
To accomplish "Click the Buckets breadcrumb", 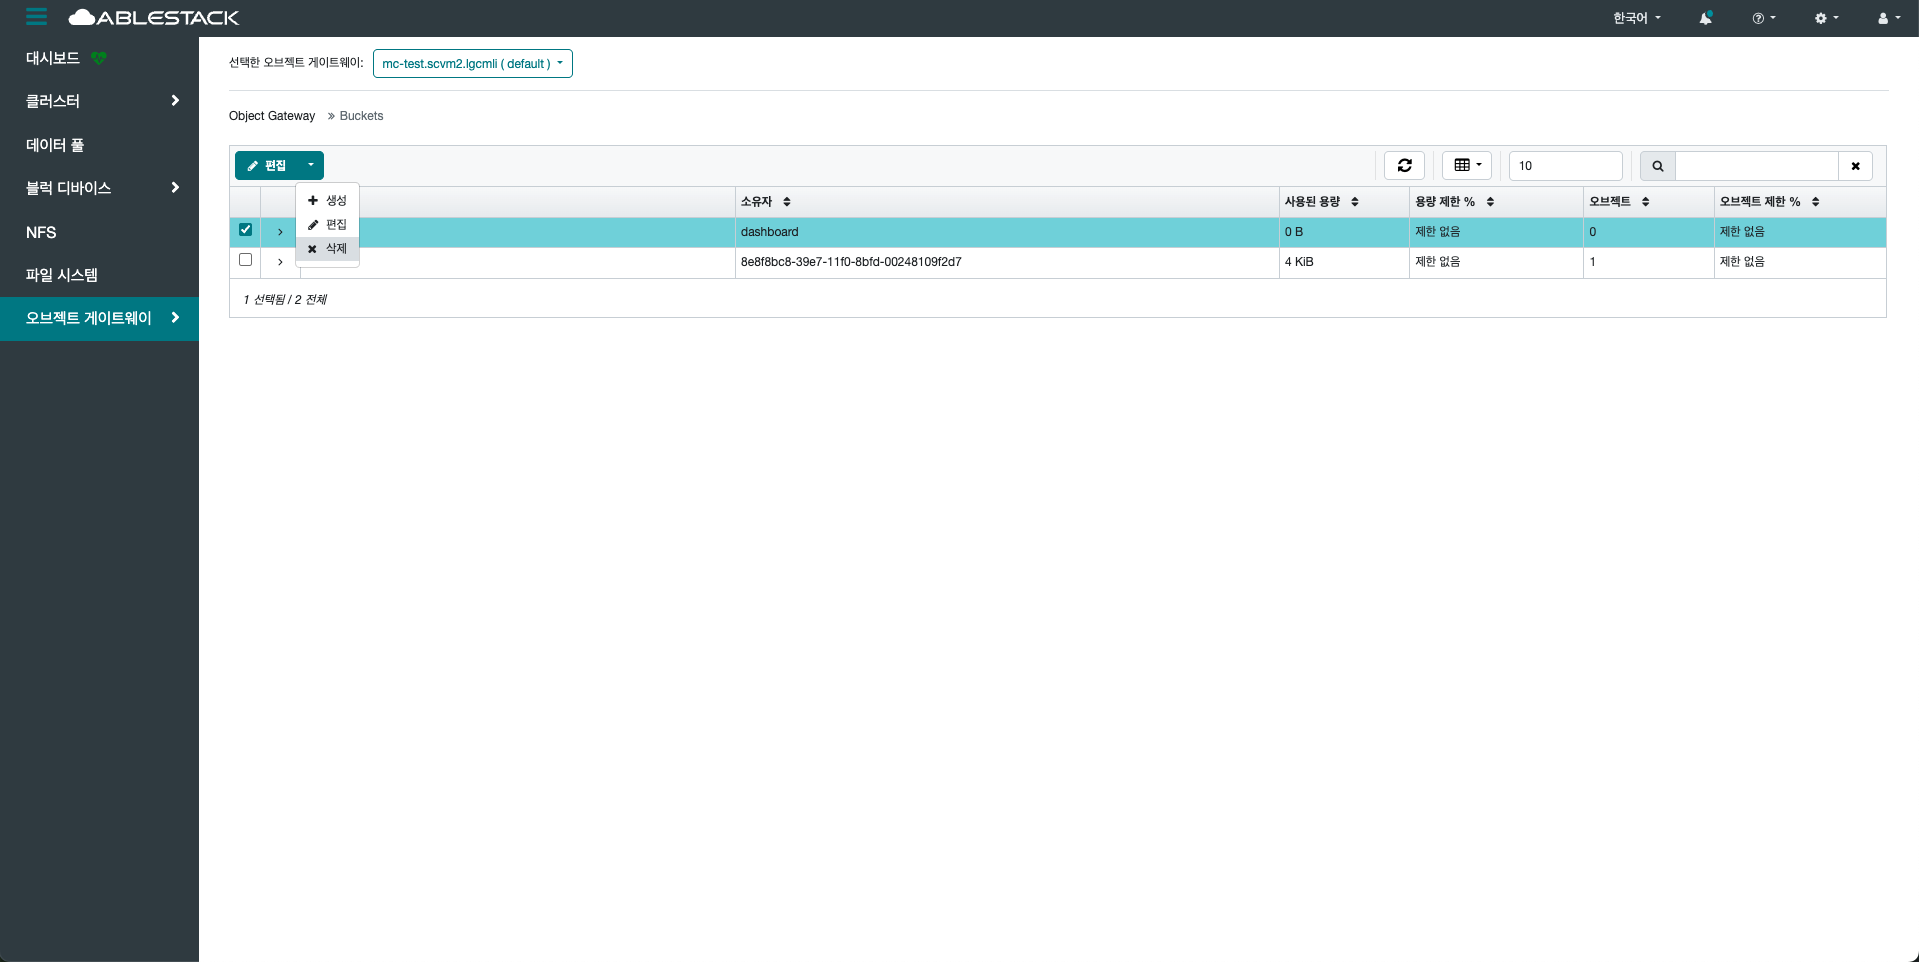I will [x=361, y=116].
